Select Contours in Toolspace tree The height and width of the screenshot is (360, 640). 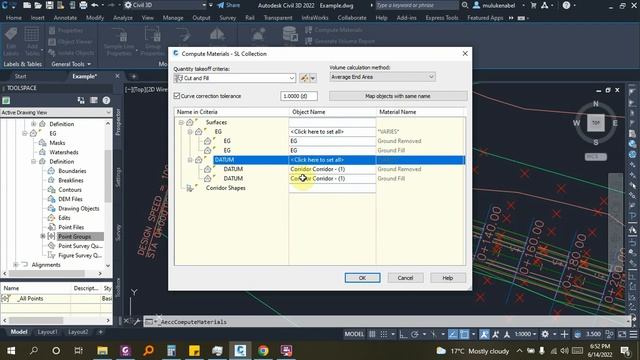70,190
